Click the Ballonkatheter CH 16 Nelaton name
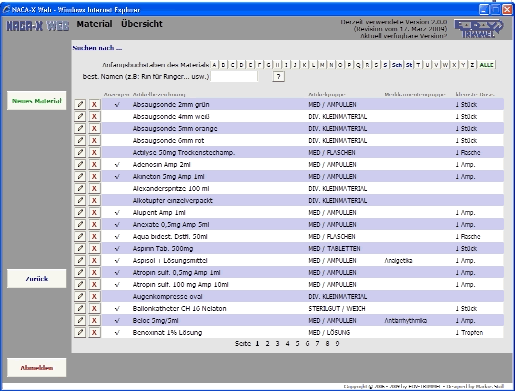This screenshot has width=515, height=391. [x=179, y=309]
